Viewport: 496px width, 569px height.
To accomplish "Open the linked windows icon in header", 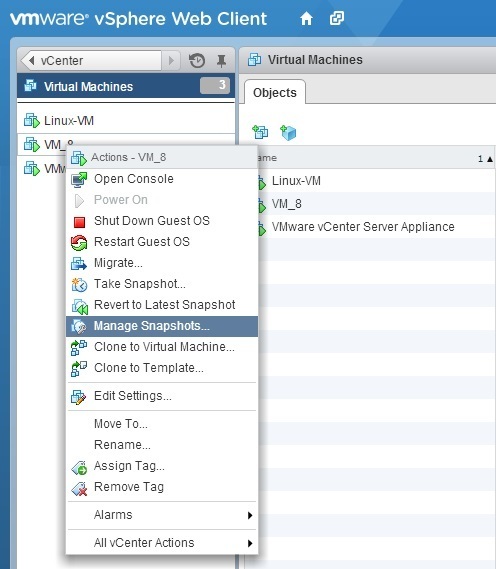I will (336, 18).
